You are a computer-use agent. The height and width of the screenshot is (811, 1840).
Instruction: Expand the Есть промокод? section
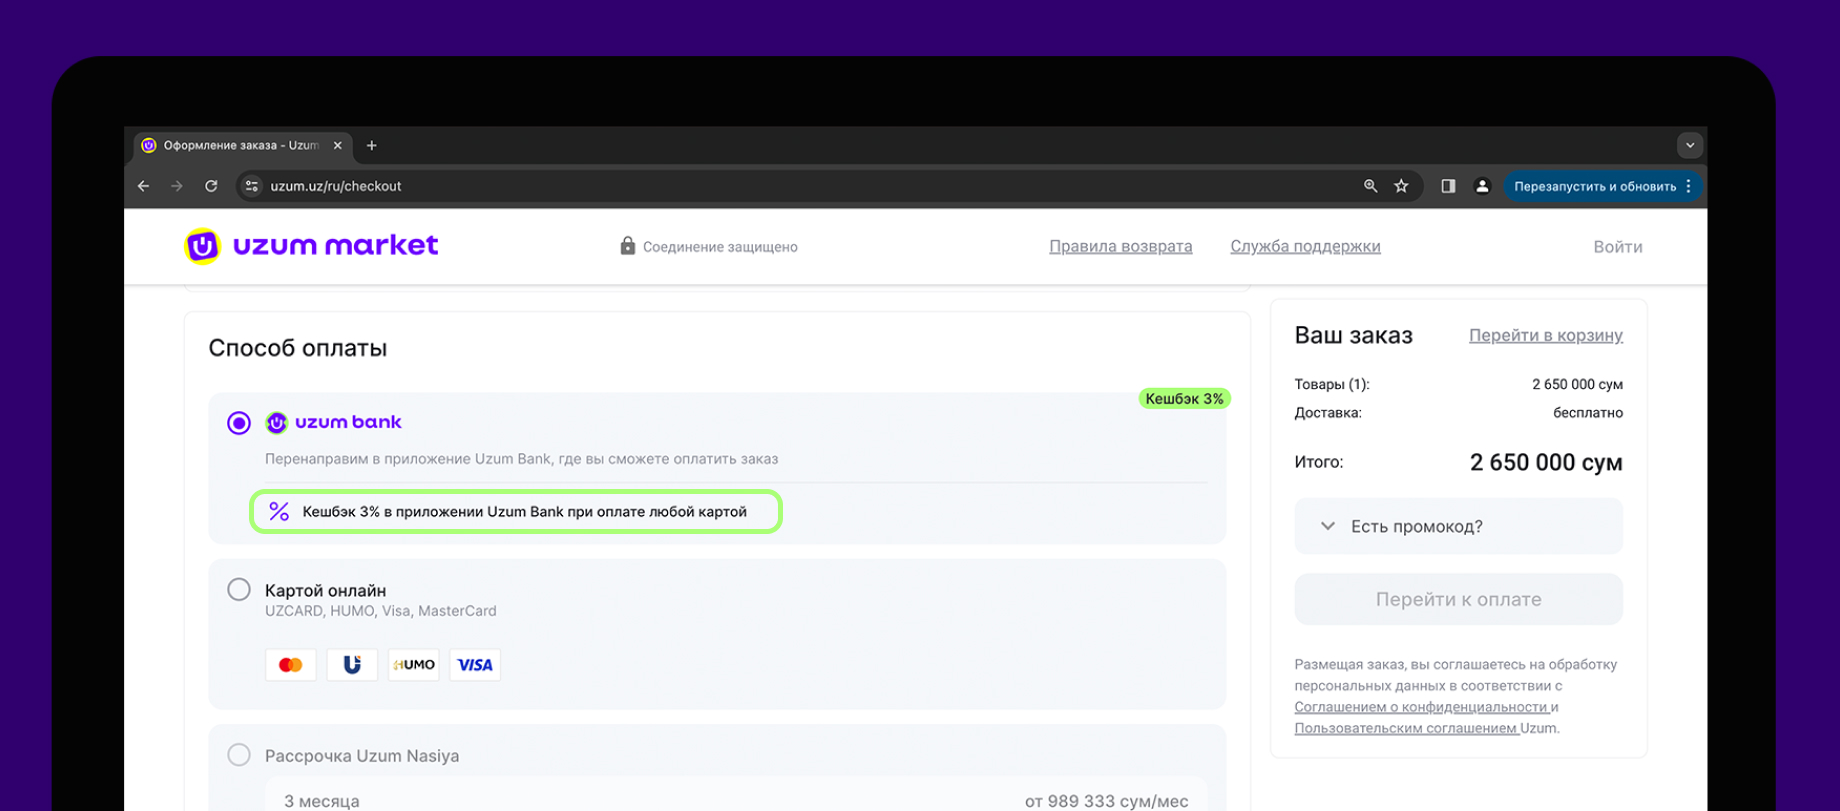1458,526
